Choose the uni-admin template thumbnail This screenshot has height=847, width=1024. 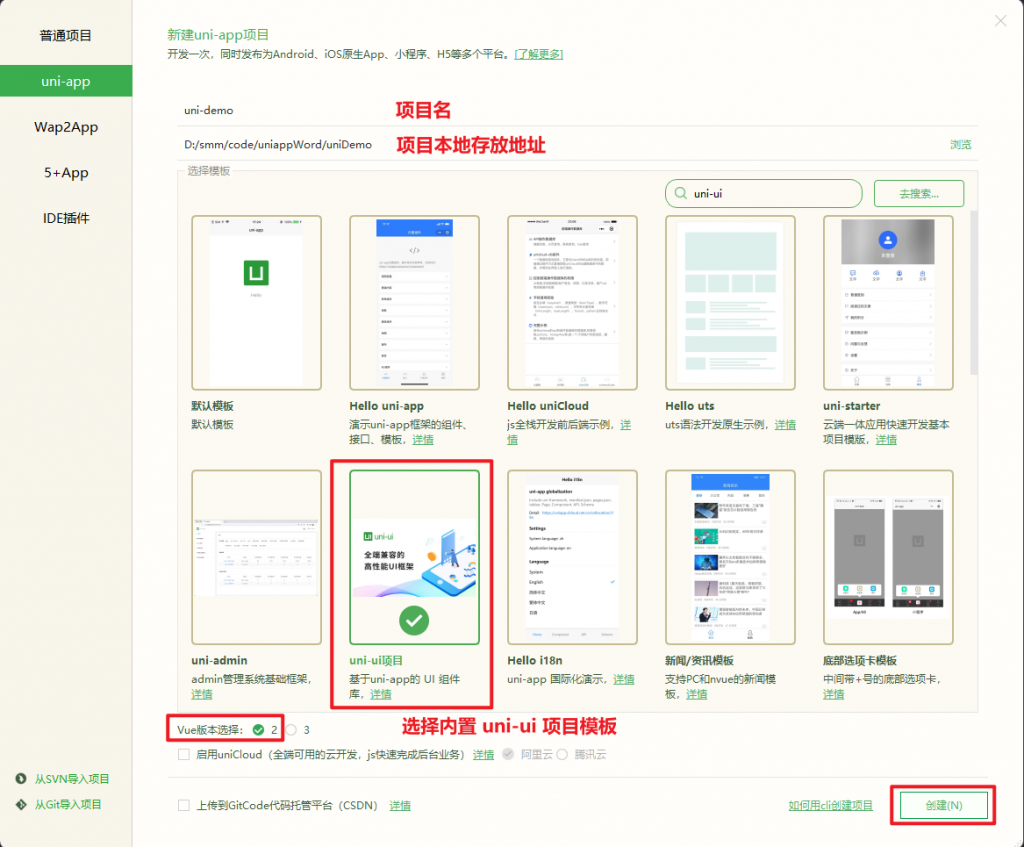coord(257,557)
